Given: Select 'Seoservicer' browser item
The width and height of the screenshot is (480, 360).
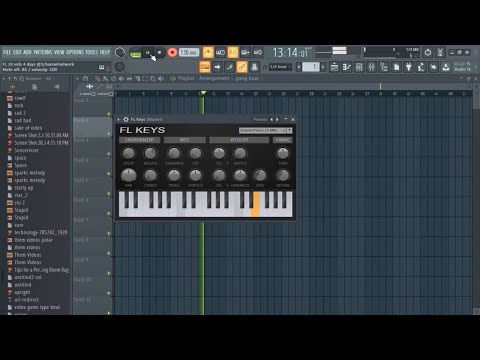Looking at the screenshot, I should click(x=26, y=150).
